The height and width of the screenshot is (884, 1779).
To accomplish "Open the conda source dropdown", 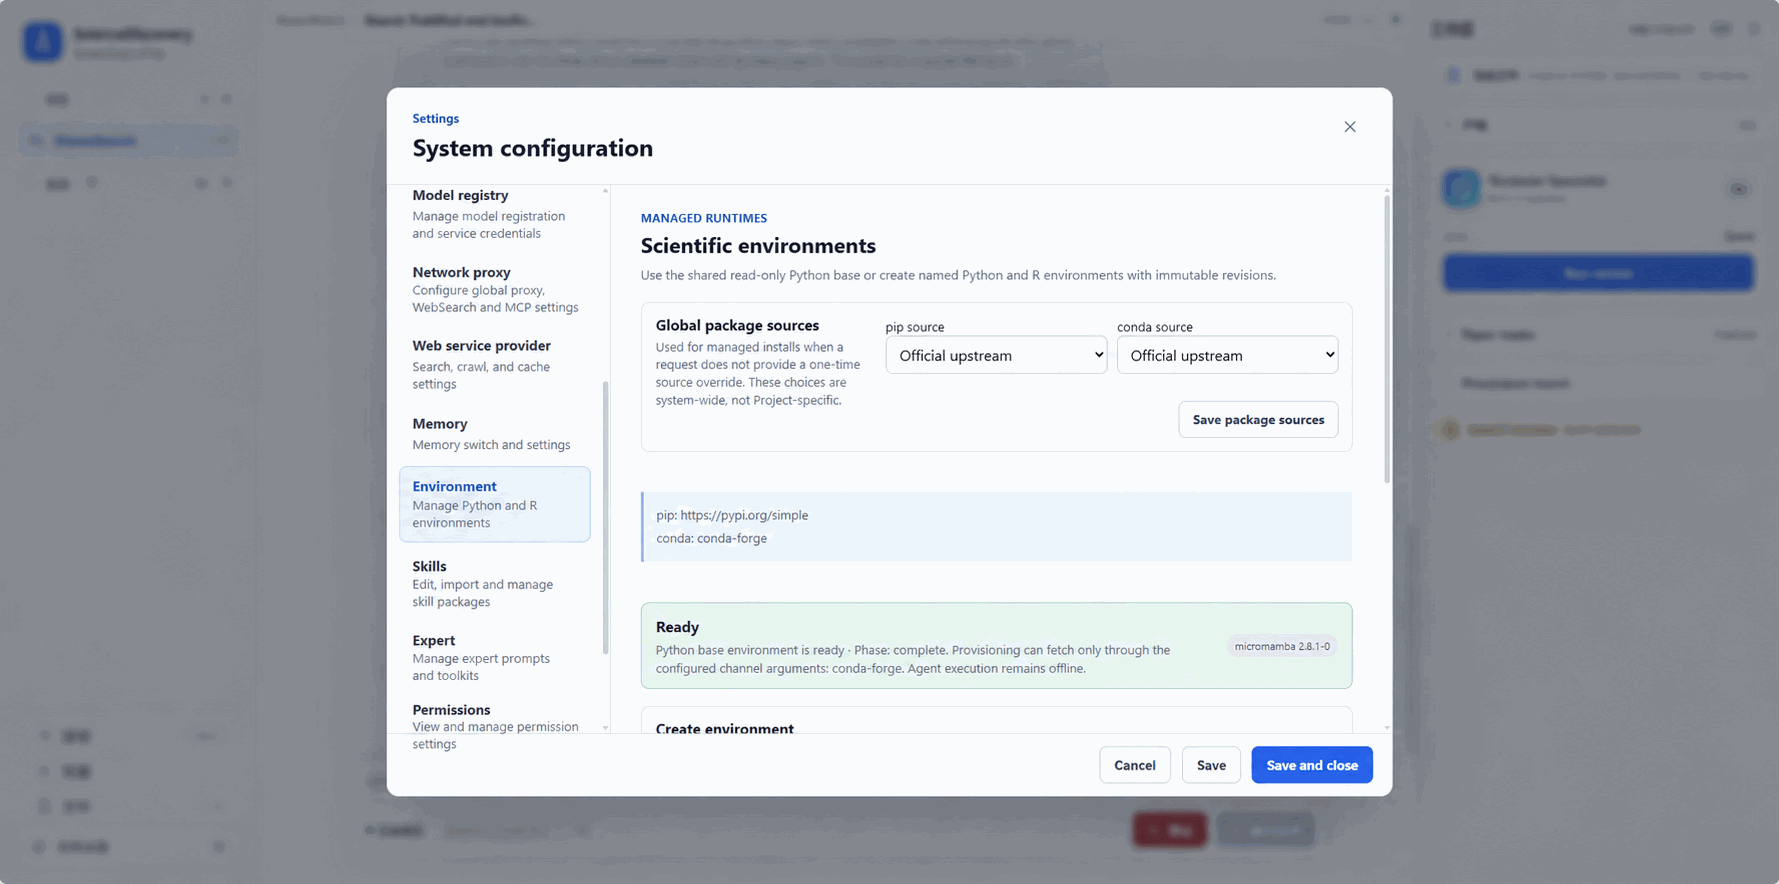I will point(1227,355).
